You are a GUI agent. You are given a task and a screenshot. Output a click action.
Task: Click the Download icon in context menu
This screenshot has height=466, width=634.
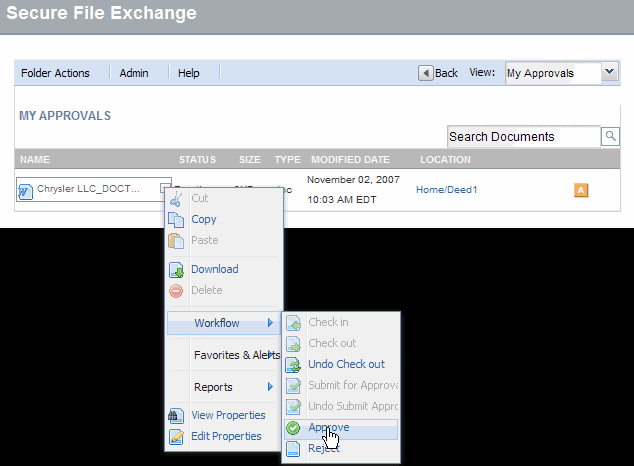click(x=176, y=269)
